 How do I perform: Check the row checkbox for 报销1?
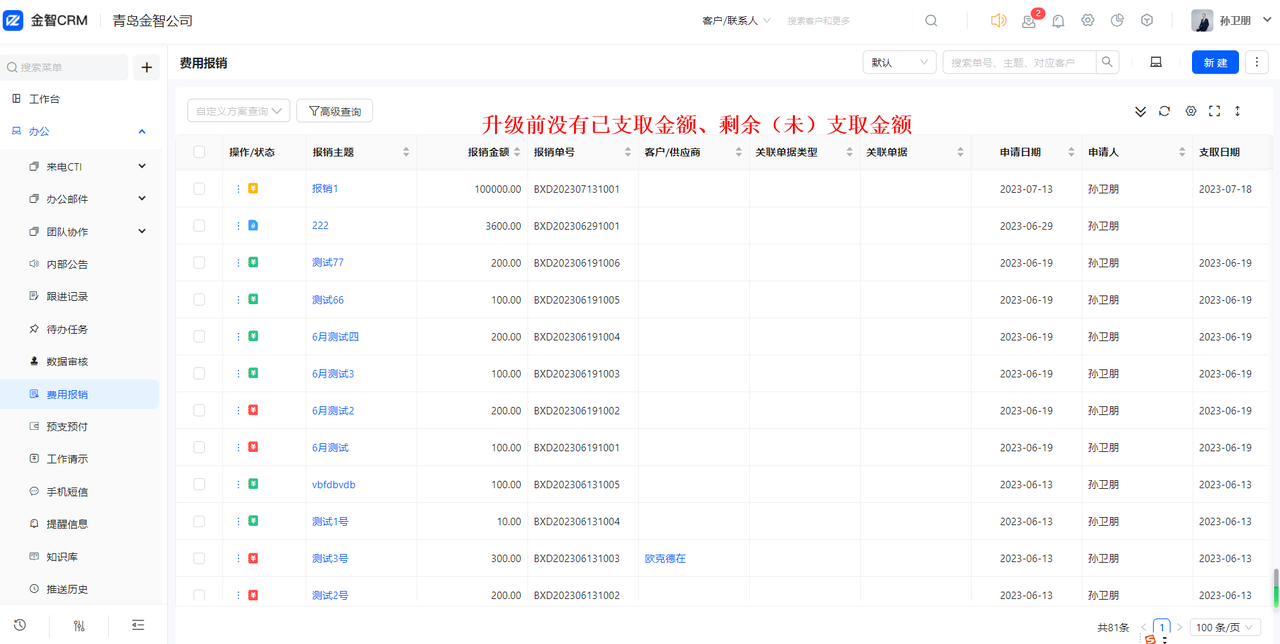[x=199, y=189]
